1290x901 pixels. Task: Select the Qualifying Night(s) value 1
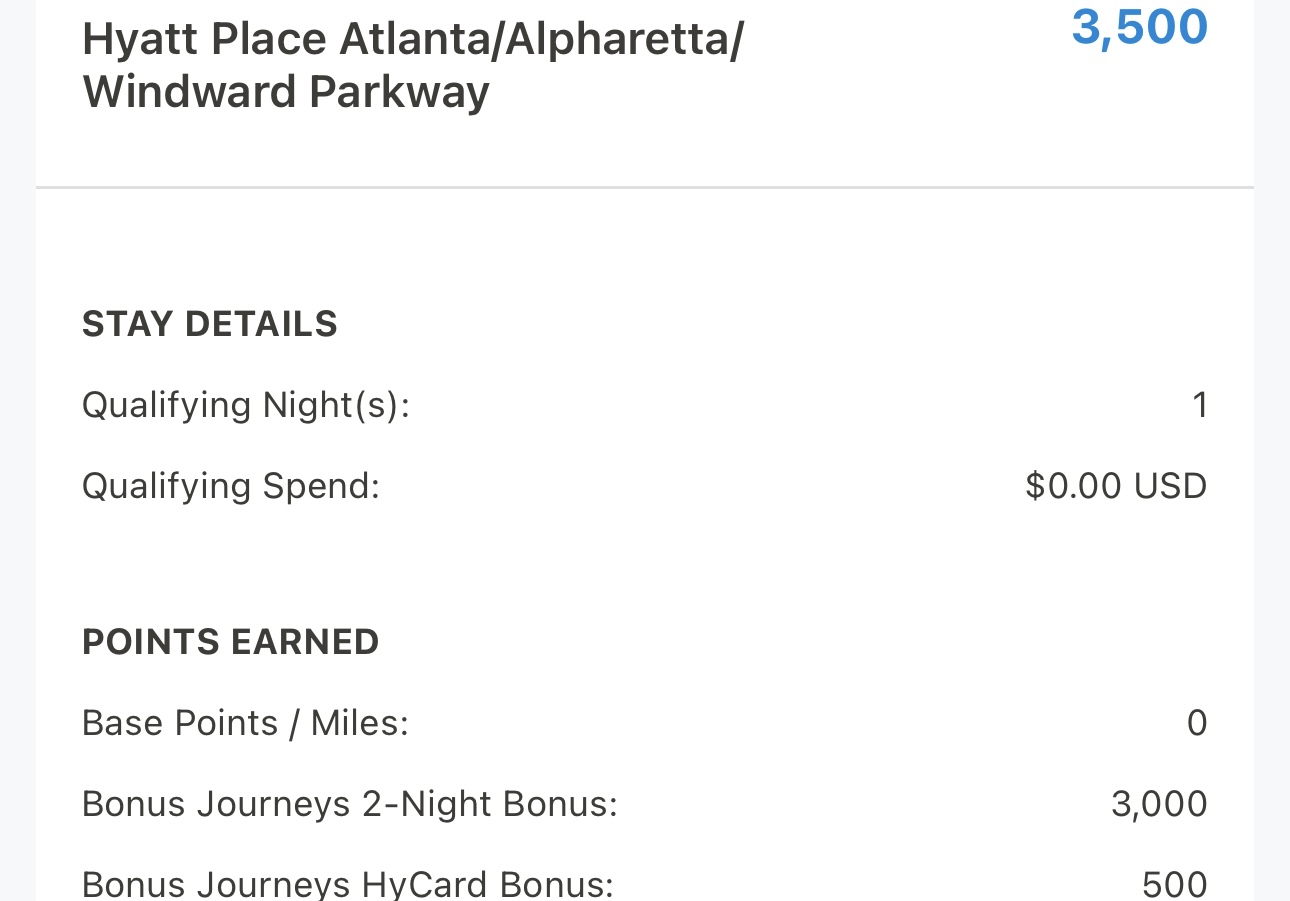coord(1200,405)
